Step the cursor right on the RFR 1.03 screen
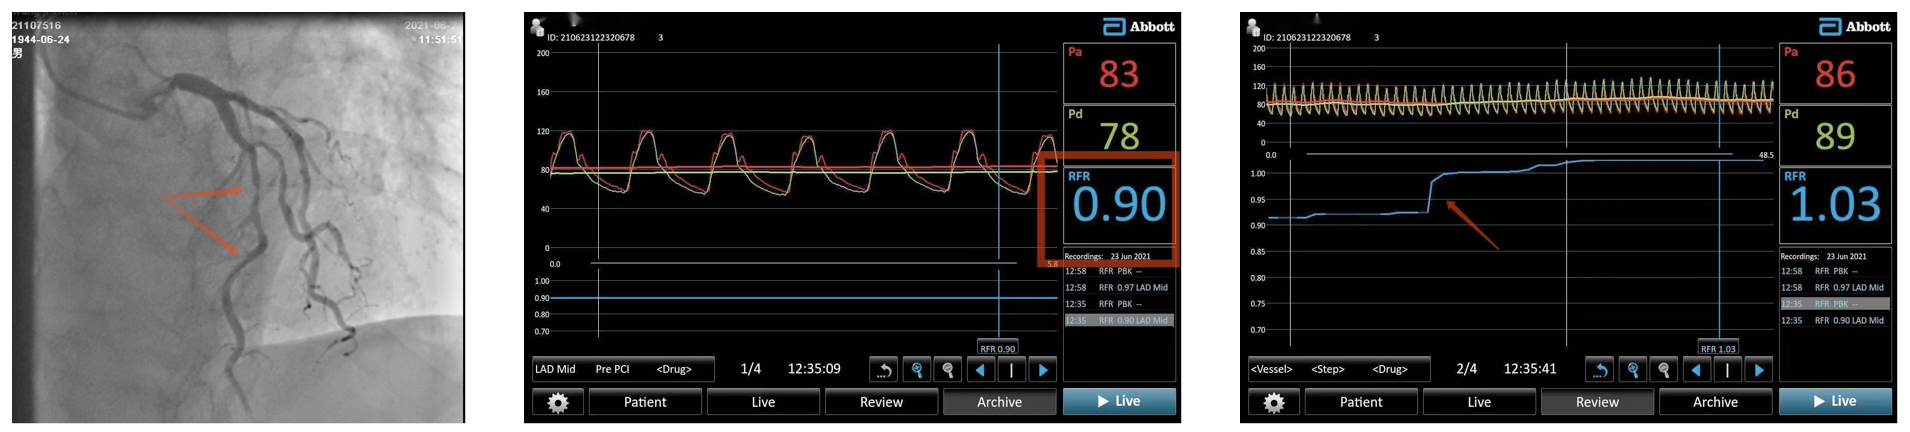Viewport: 1910px width, 432px height. coord(1759,370)
